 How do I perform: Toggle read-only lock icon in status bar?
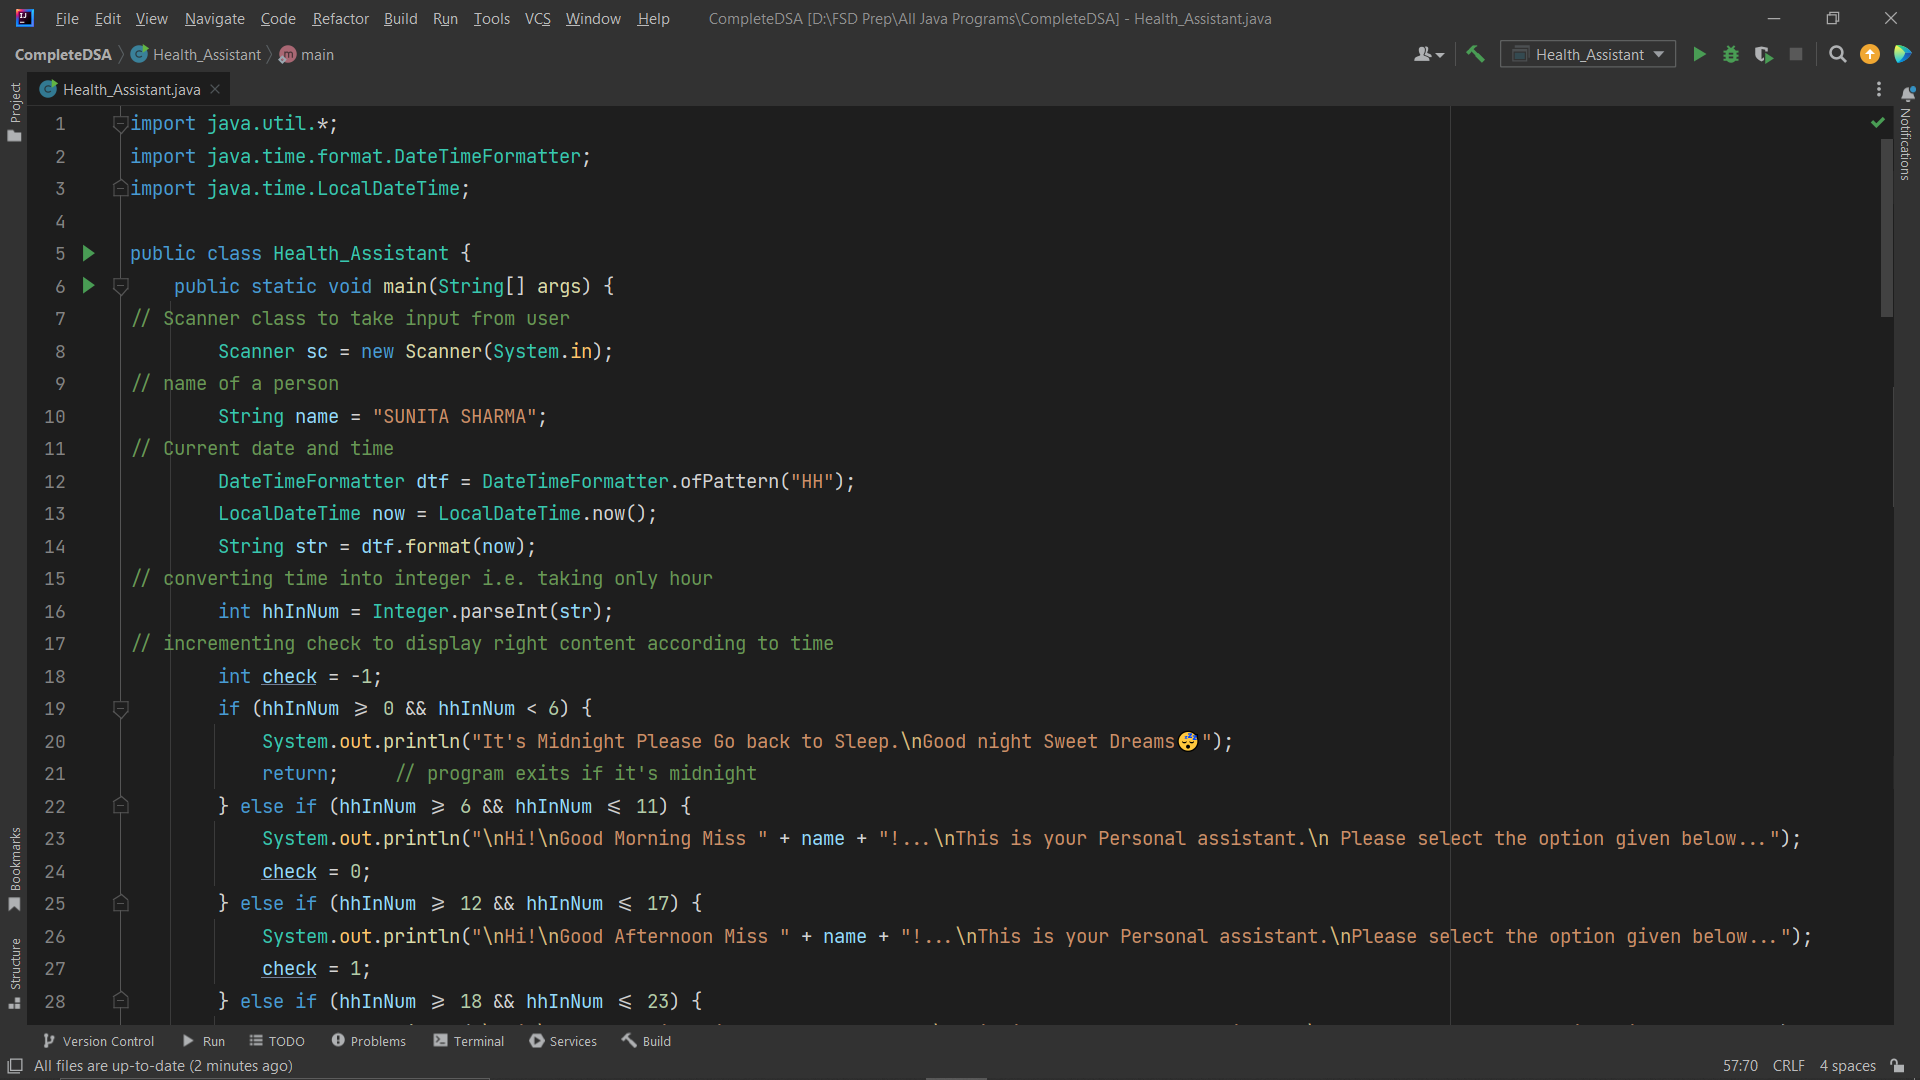1897,1066
